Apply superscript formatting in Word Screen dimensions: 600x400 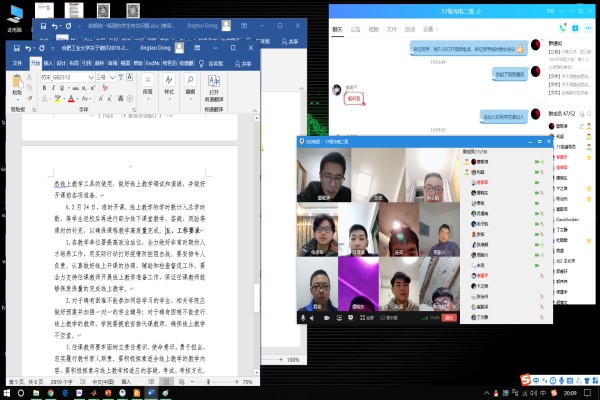point(93,88)
